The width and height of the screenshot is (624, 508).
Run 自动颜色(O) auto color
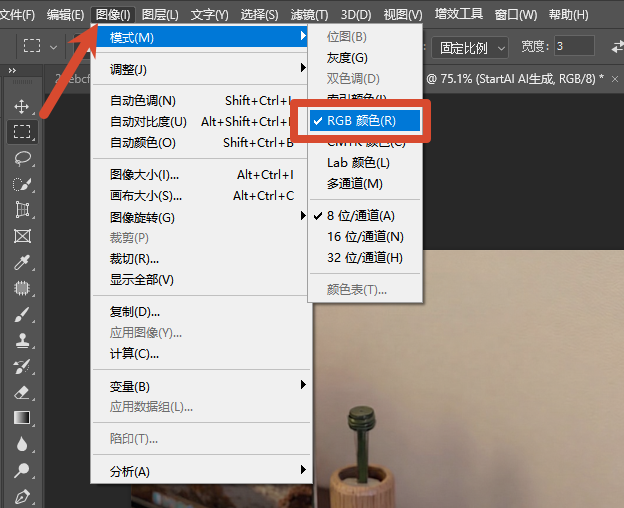click(x=201, y=142)
